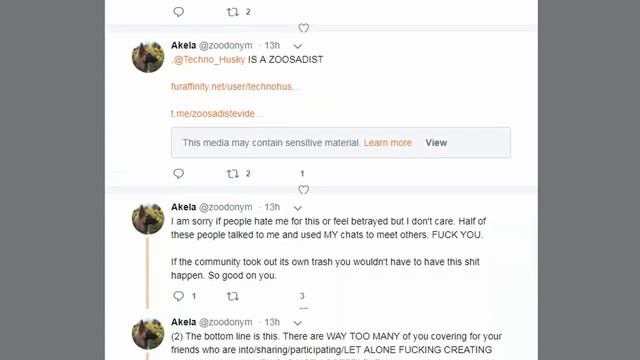
Task: Open the @Techno_Husky mention link
Action: pyautogui.click(x=209, y=60)
